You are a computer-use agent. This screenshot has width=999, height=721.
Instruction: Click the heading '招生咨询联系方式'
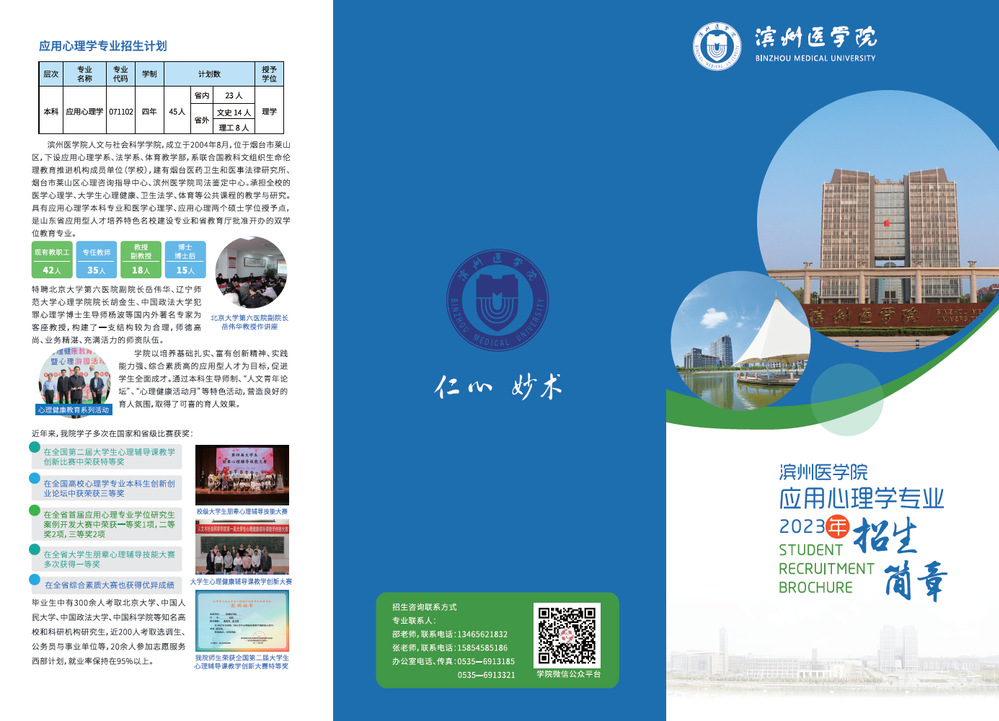(424, 607)
